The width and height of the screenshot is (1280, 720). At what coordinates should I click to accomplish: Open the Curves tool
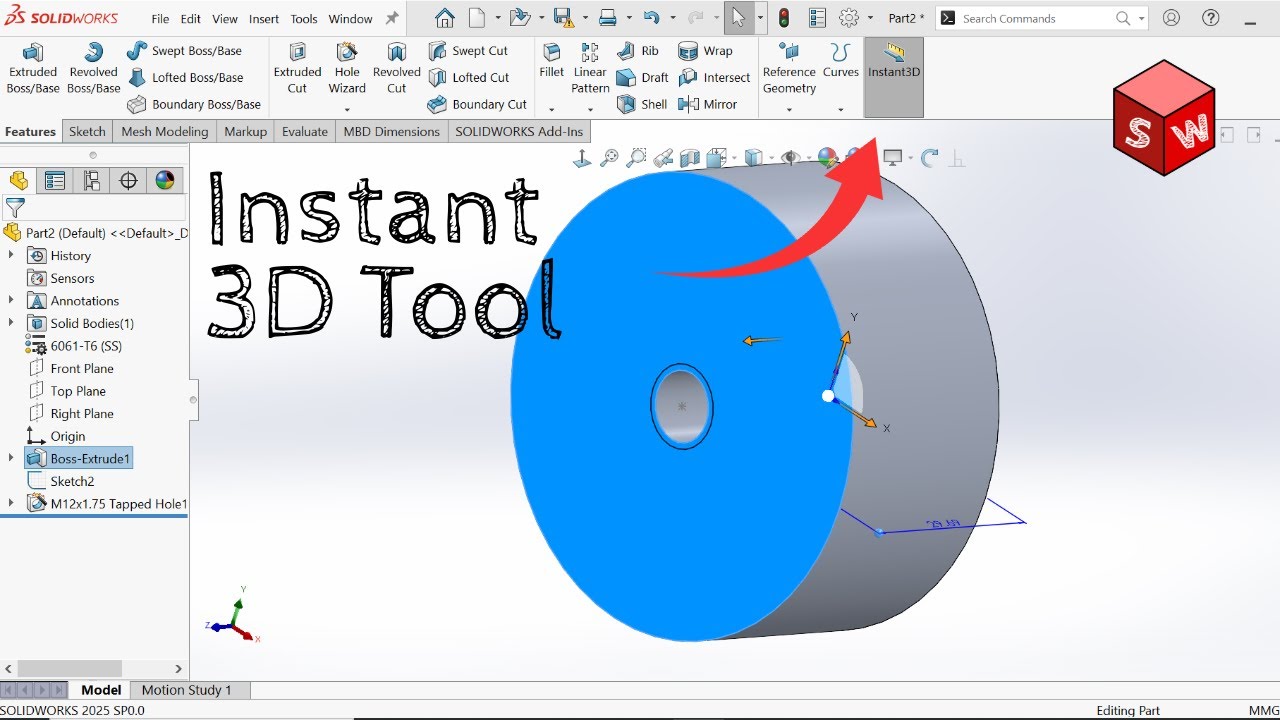coord(840,60)
